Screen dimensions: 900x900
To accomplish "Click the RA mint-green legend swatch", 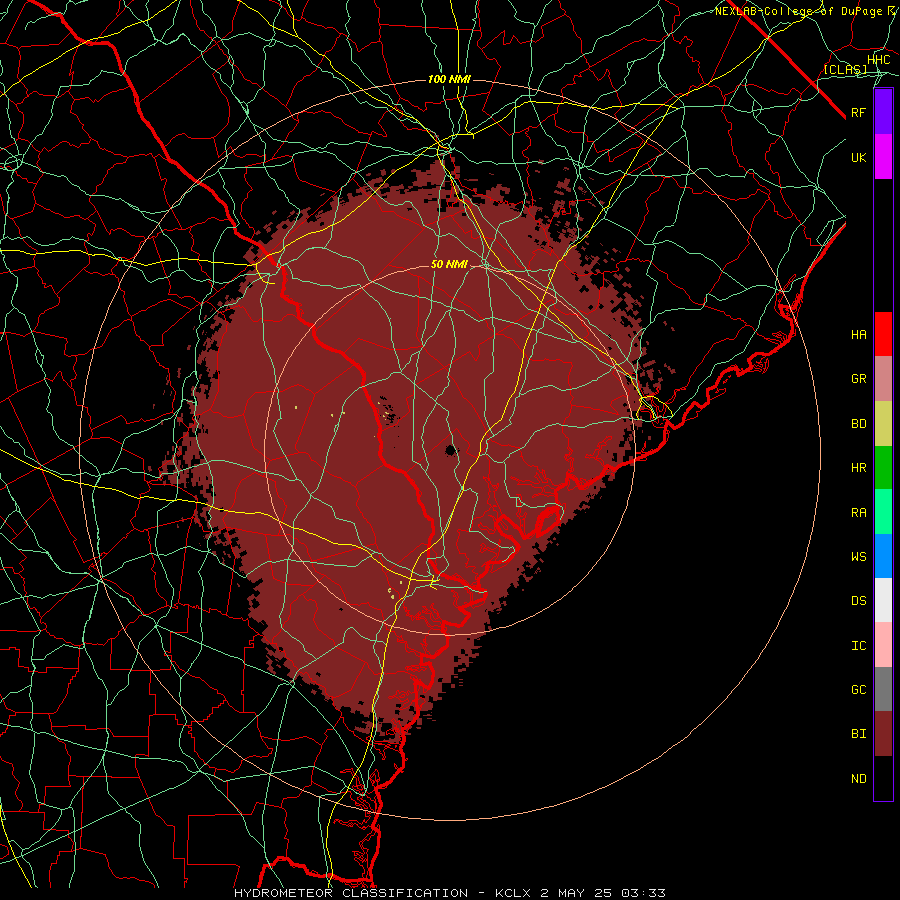I will pos(883,512).
